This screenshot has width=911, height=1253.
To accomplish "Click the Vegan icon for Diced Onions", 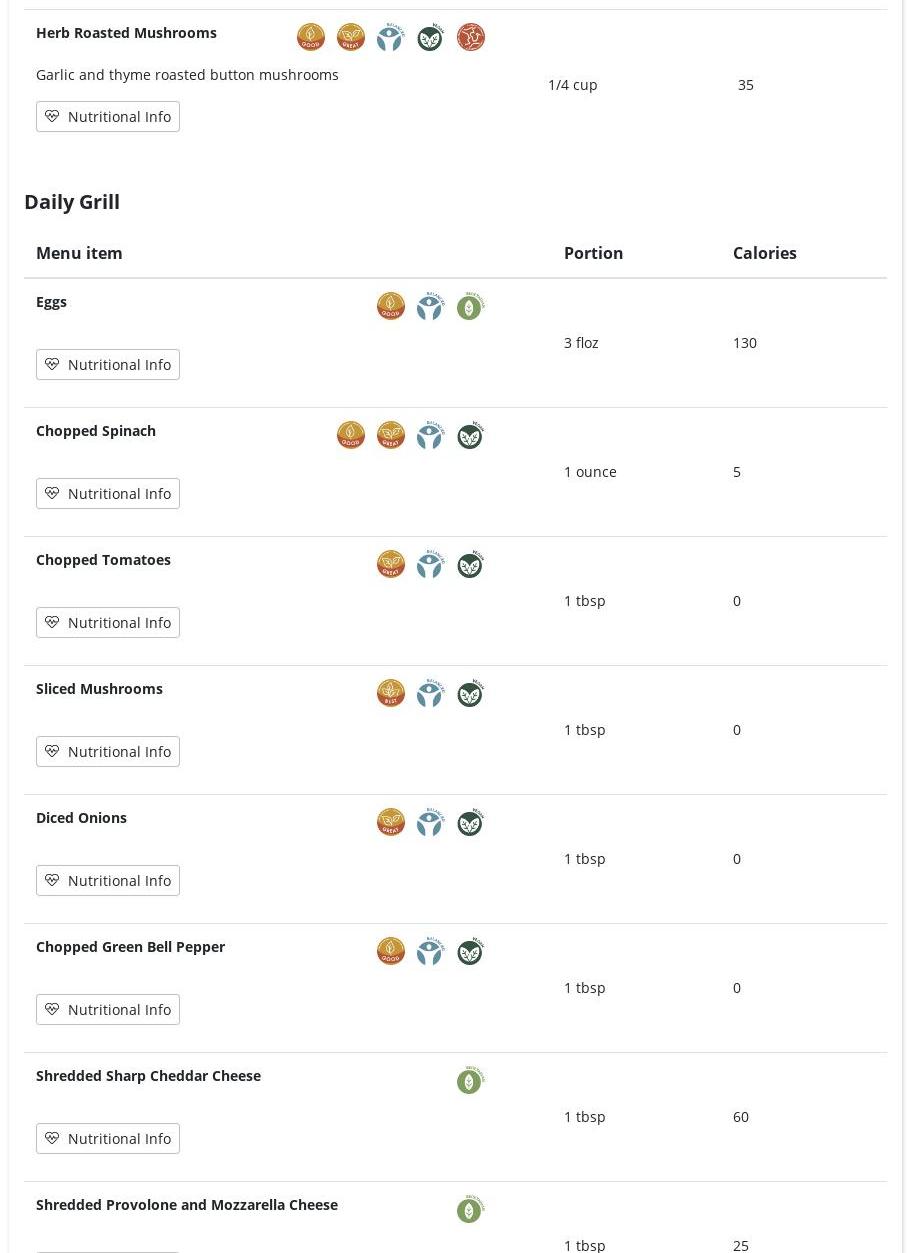I will point(470,823).
